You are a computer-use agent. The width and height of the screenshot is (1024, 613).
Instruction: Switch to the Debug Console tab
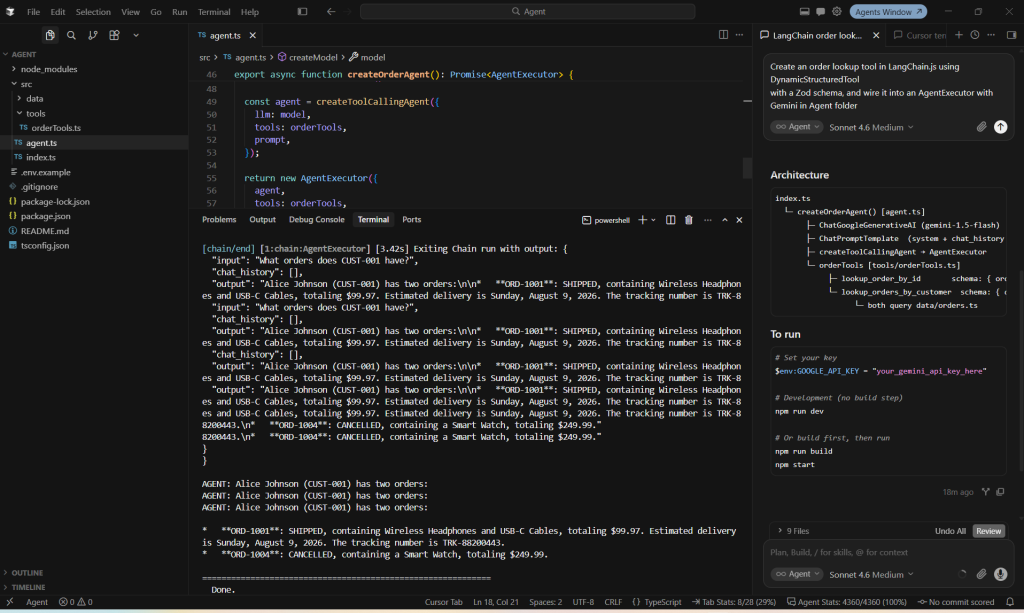pos(316,219)
